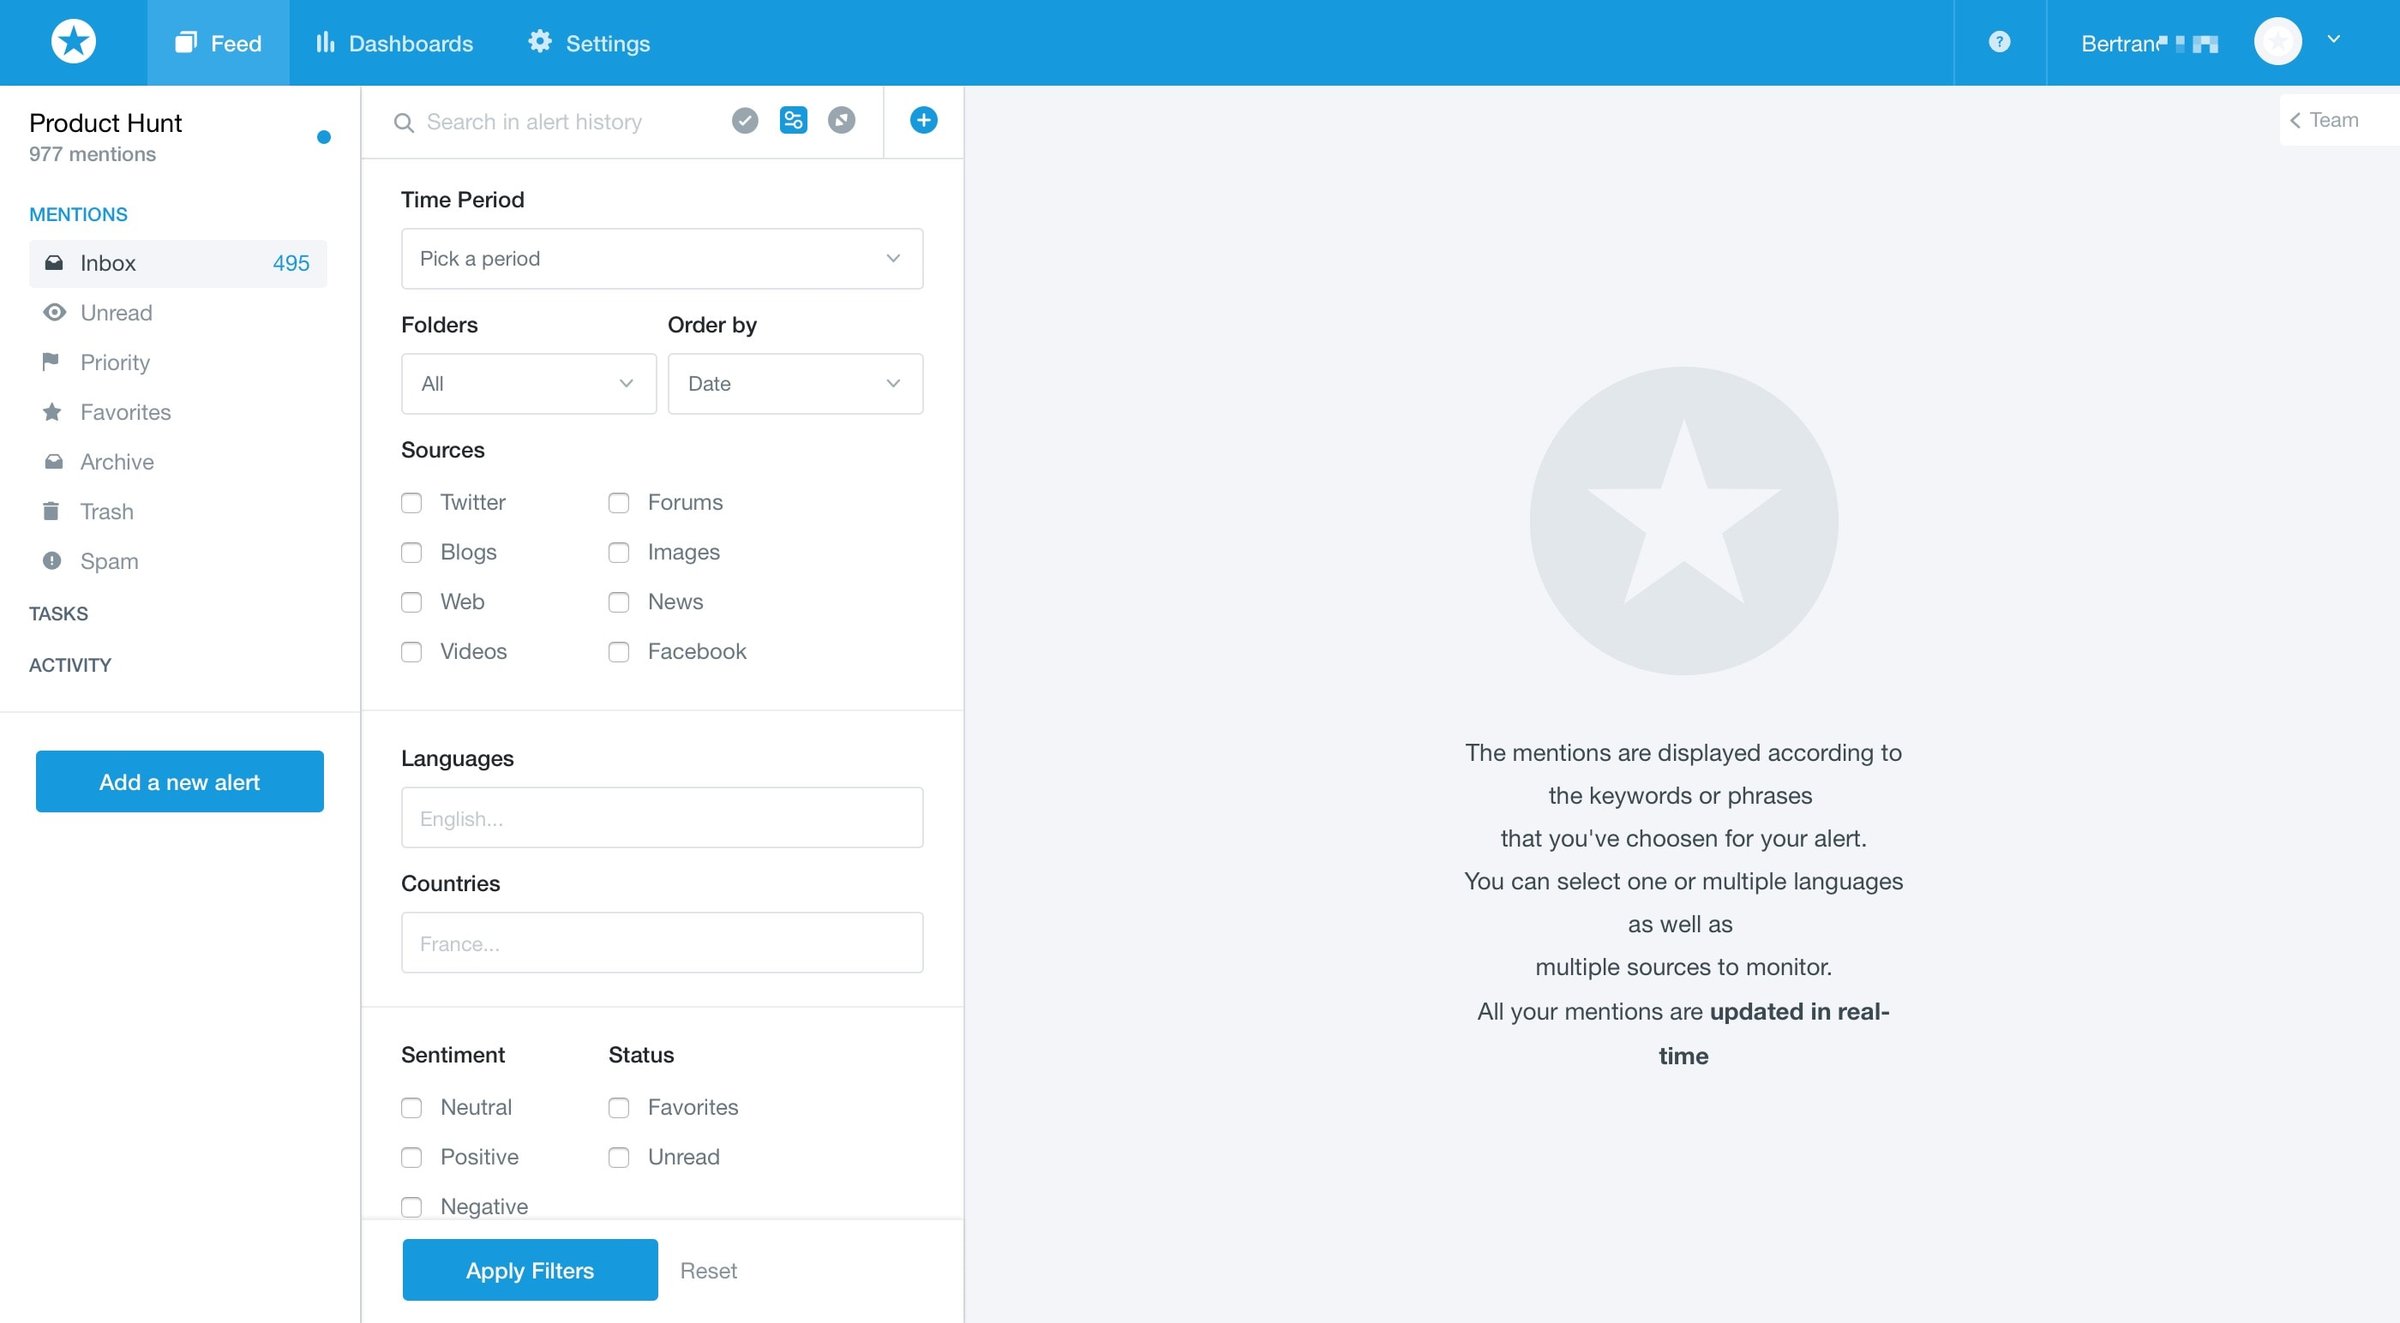
Task: Click the gray compass icon in search bar
Action: pos(842,121)
